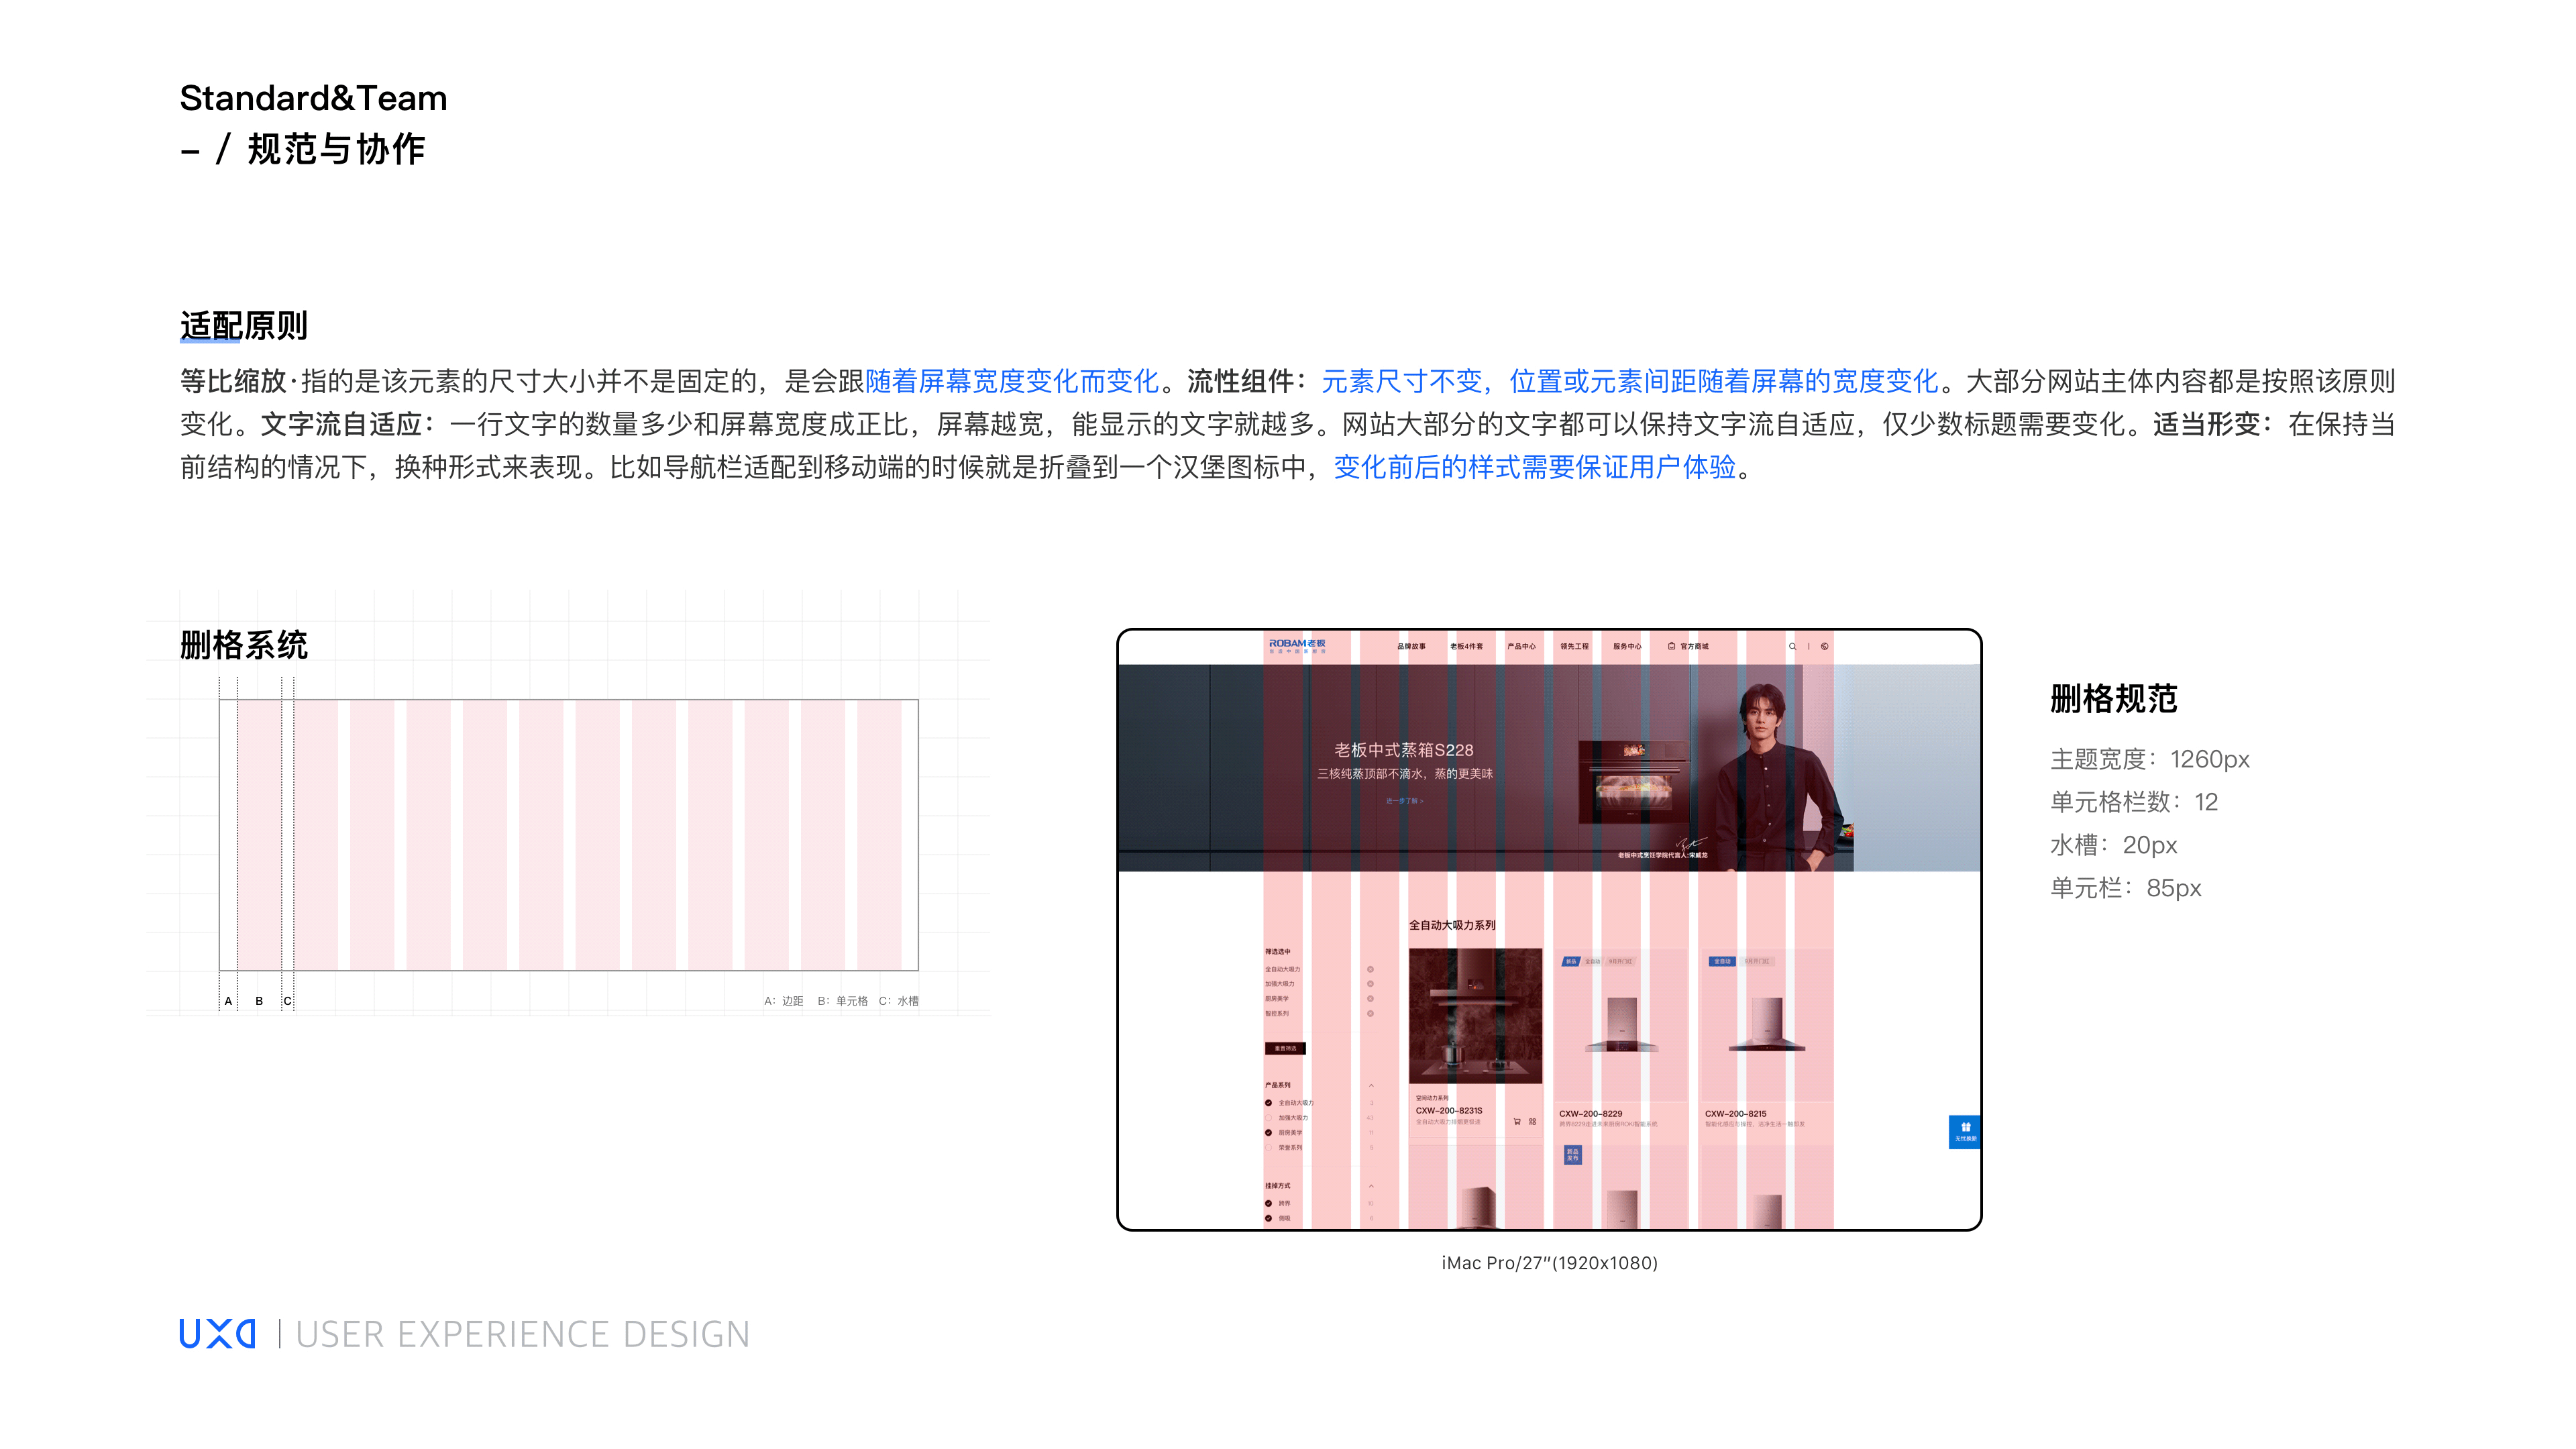Check the 荣誉系列 option
Image resolution: width=2576 pixels, height=1449 pixels.
pos(1269,1148)
